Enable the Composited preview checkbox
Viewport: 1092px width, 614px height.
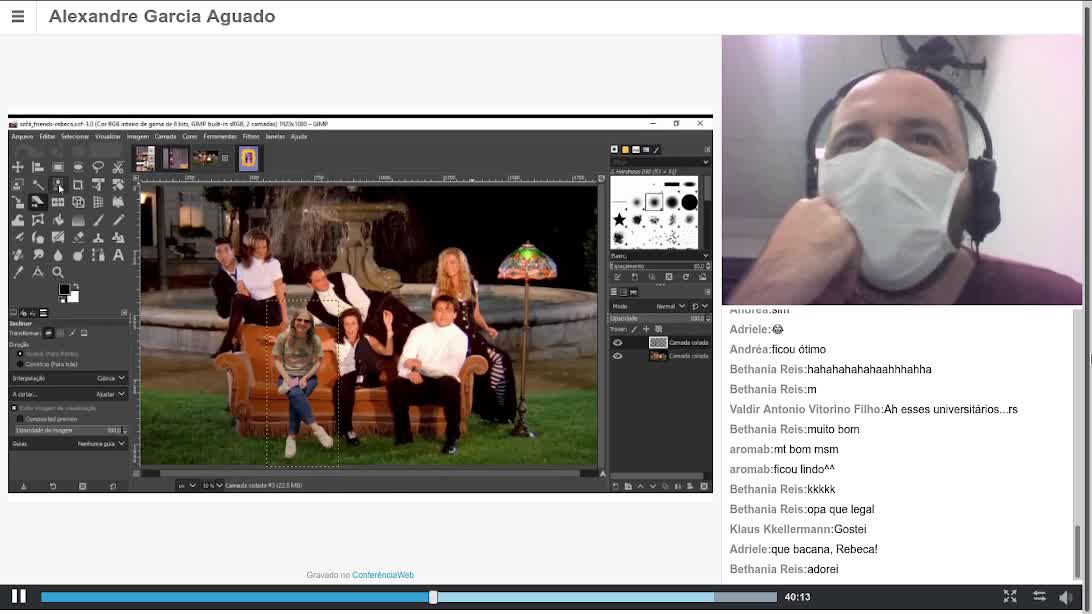pyautogui.click(x=20, y=419)
